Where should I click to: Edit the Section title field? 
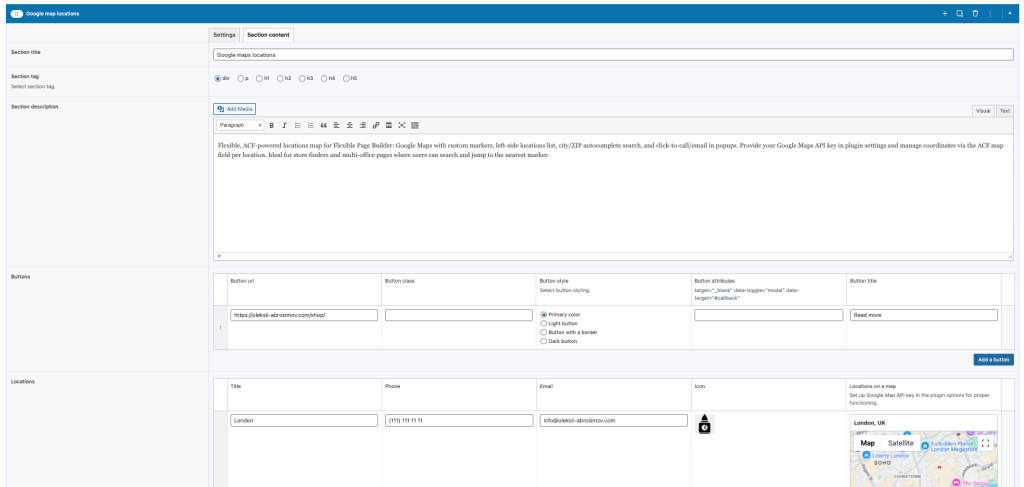(613, 55)
